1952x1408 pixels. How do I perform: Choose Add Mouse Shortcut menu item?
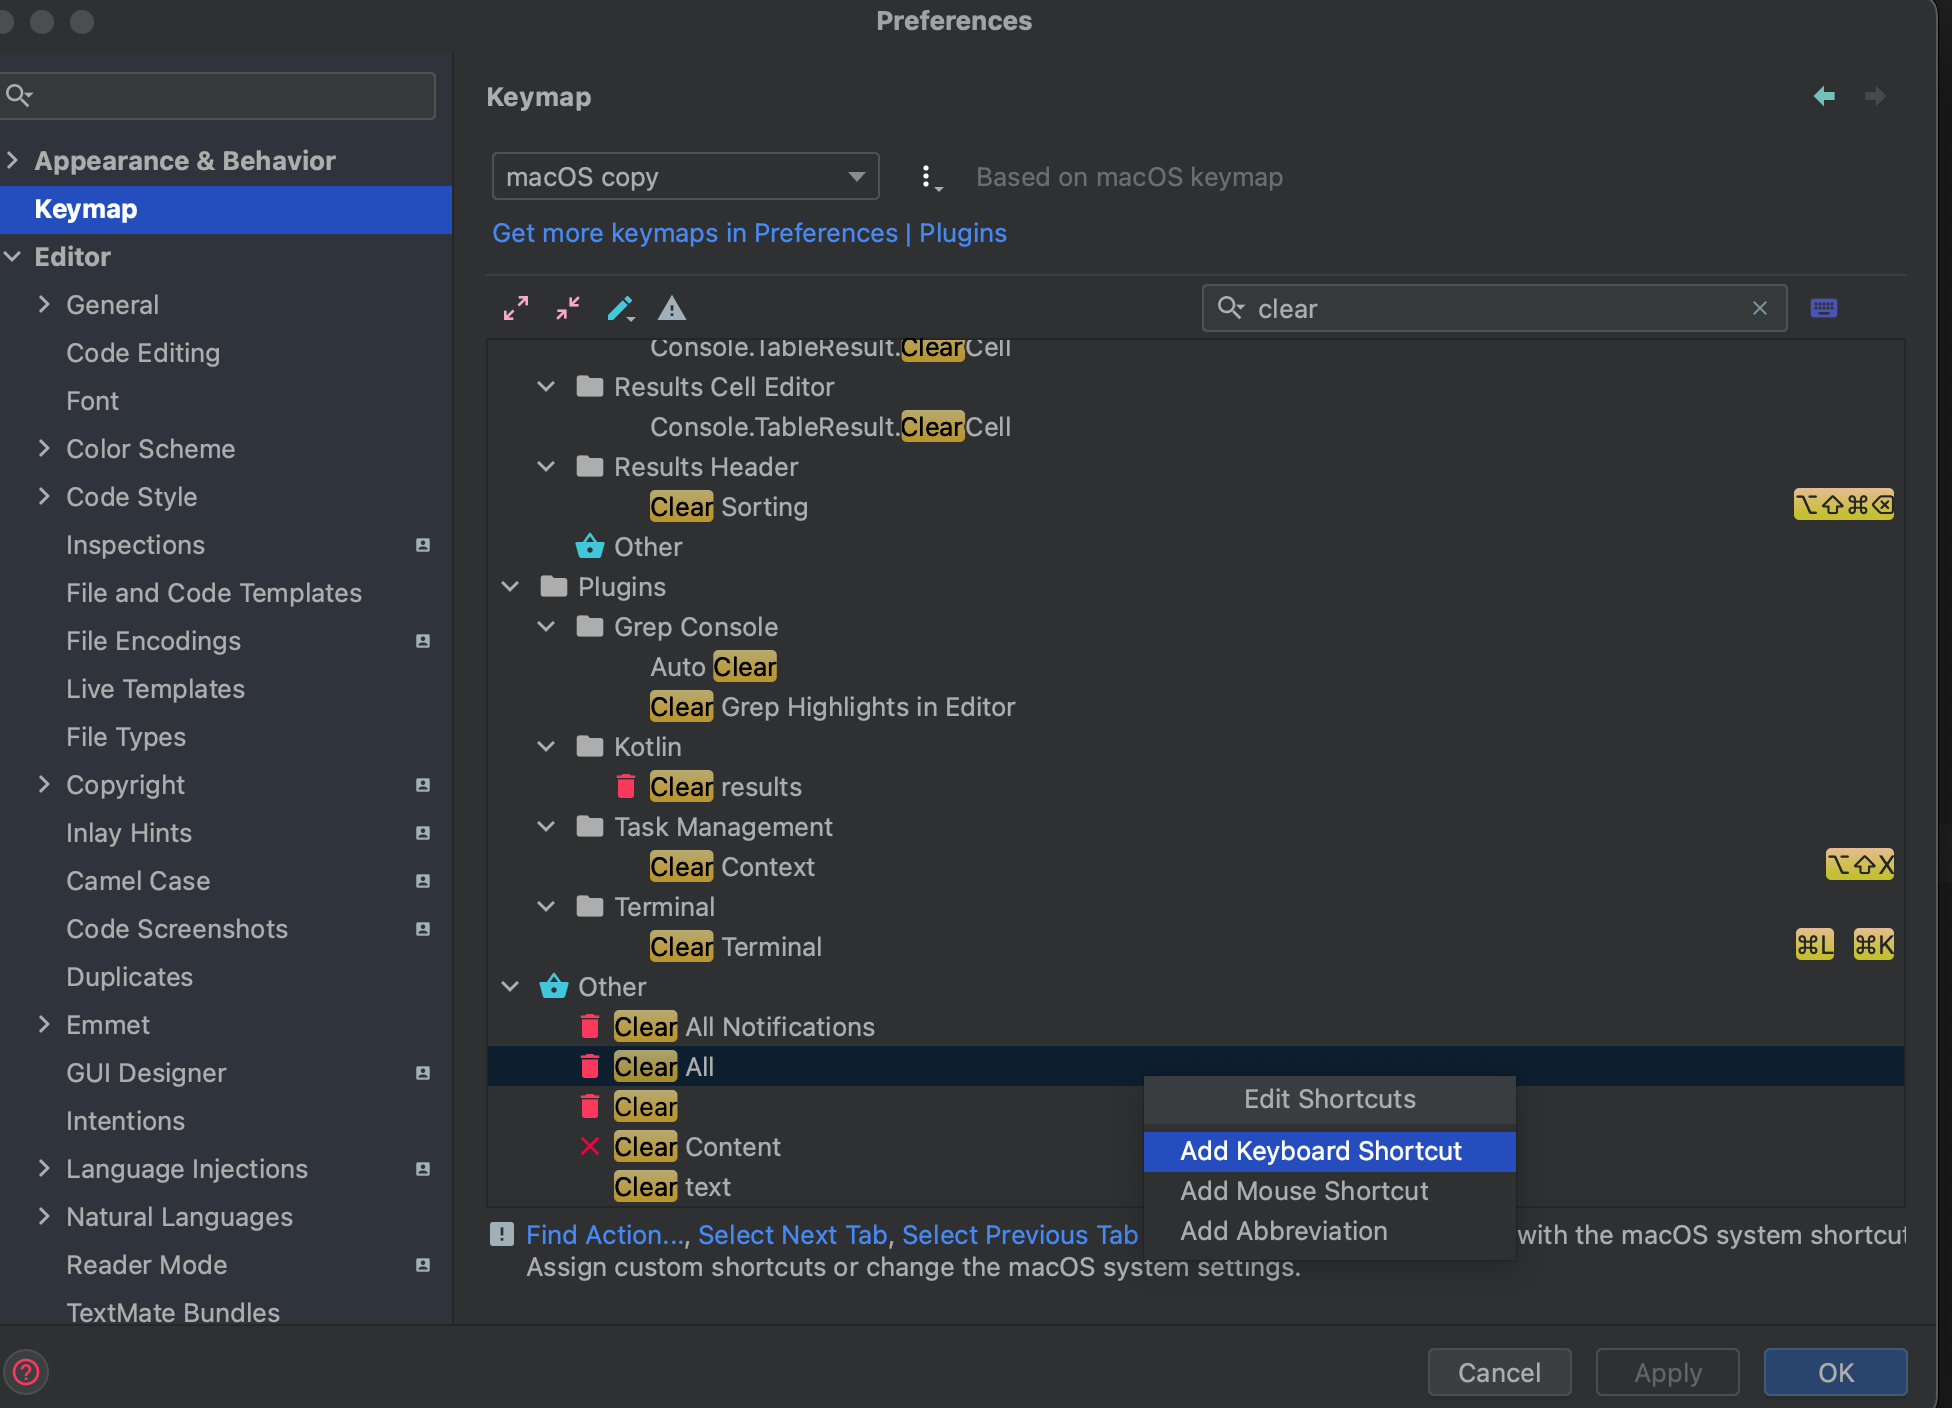click(1304, 1191)
